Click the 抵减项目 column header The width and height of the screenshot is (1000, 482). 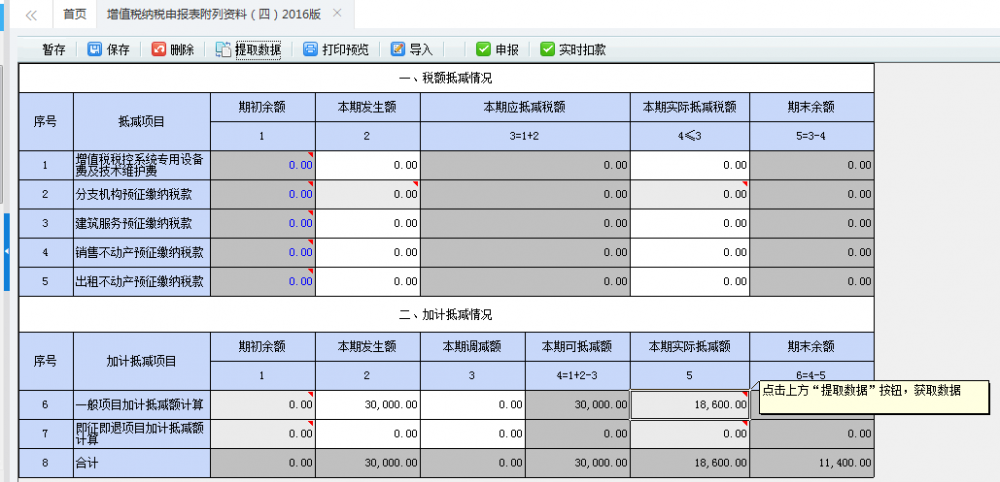tap(142, 122)
